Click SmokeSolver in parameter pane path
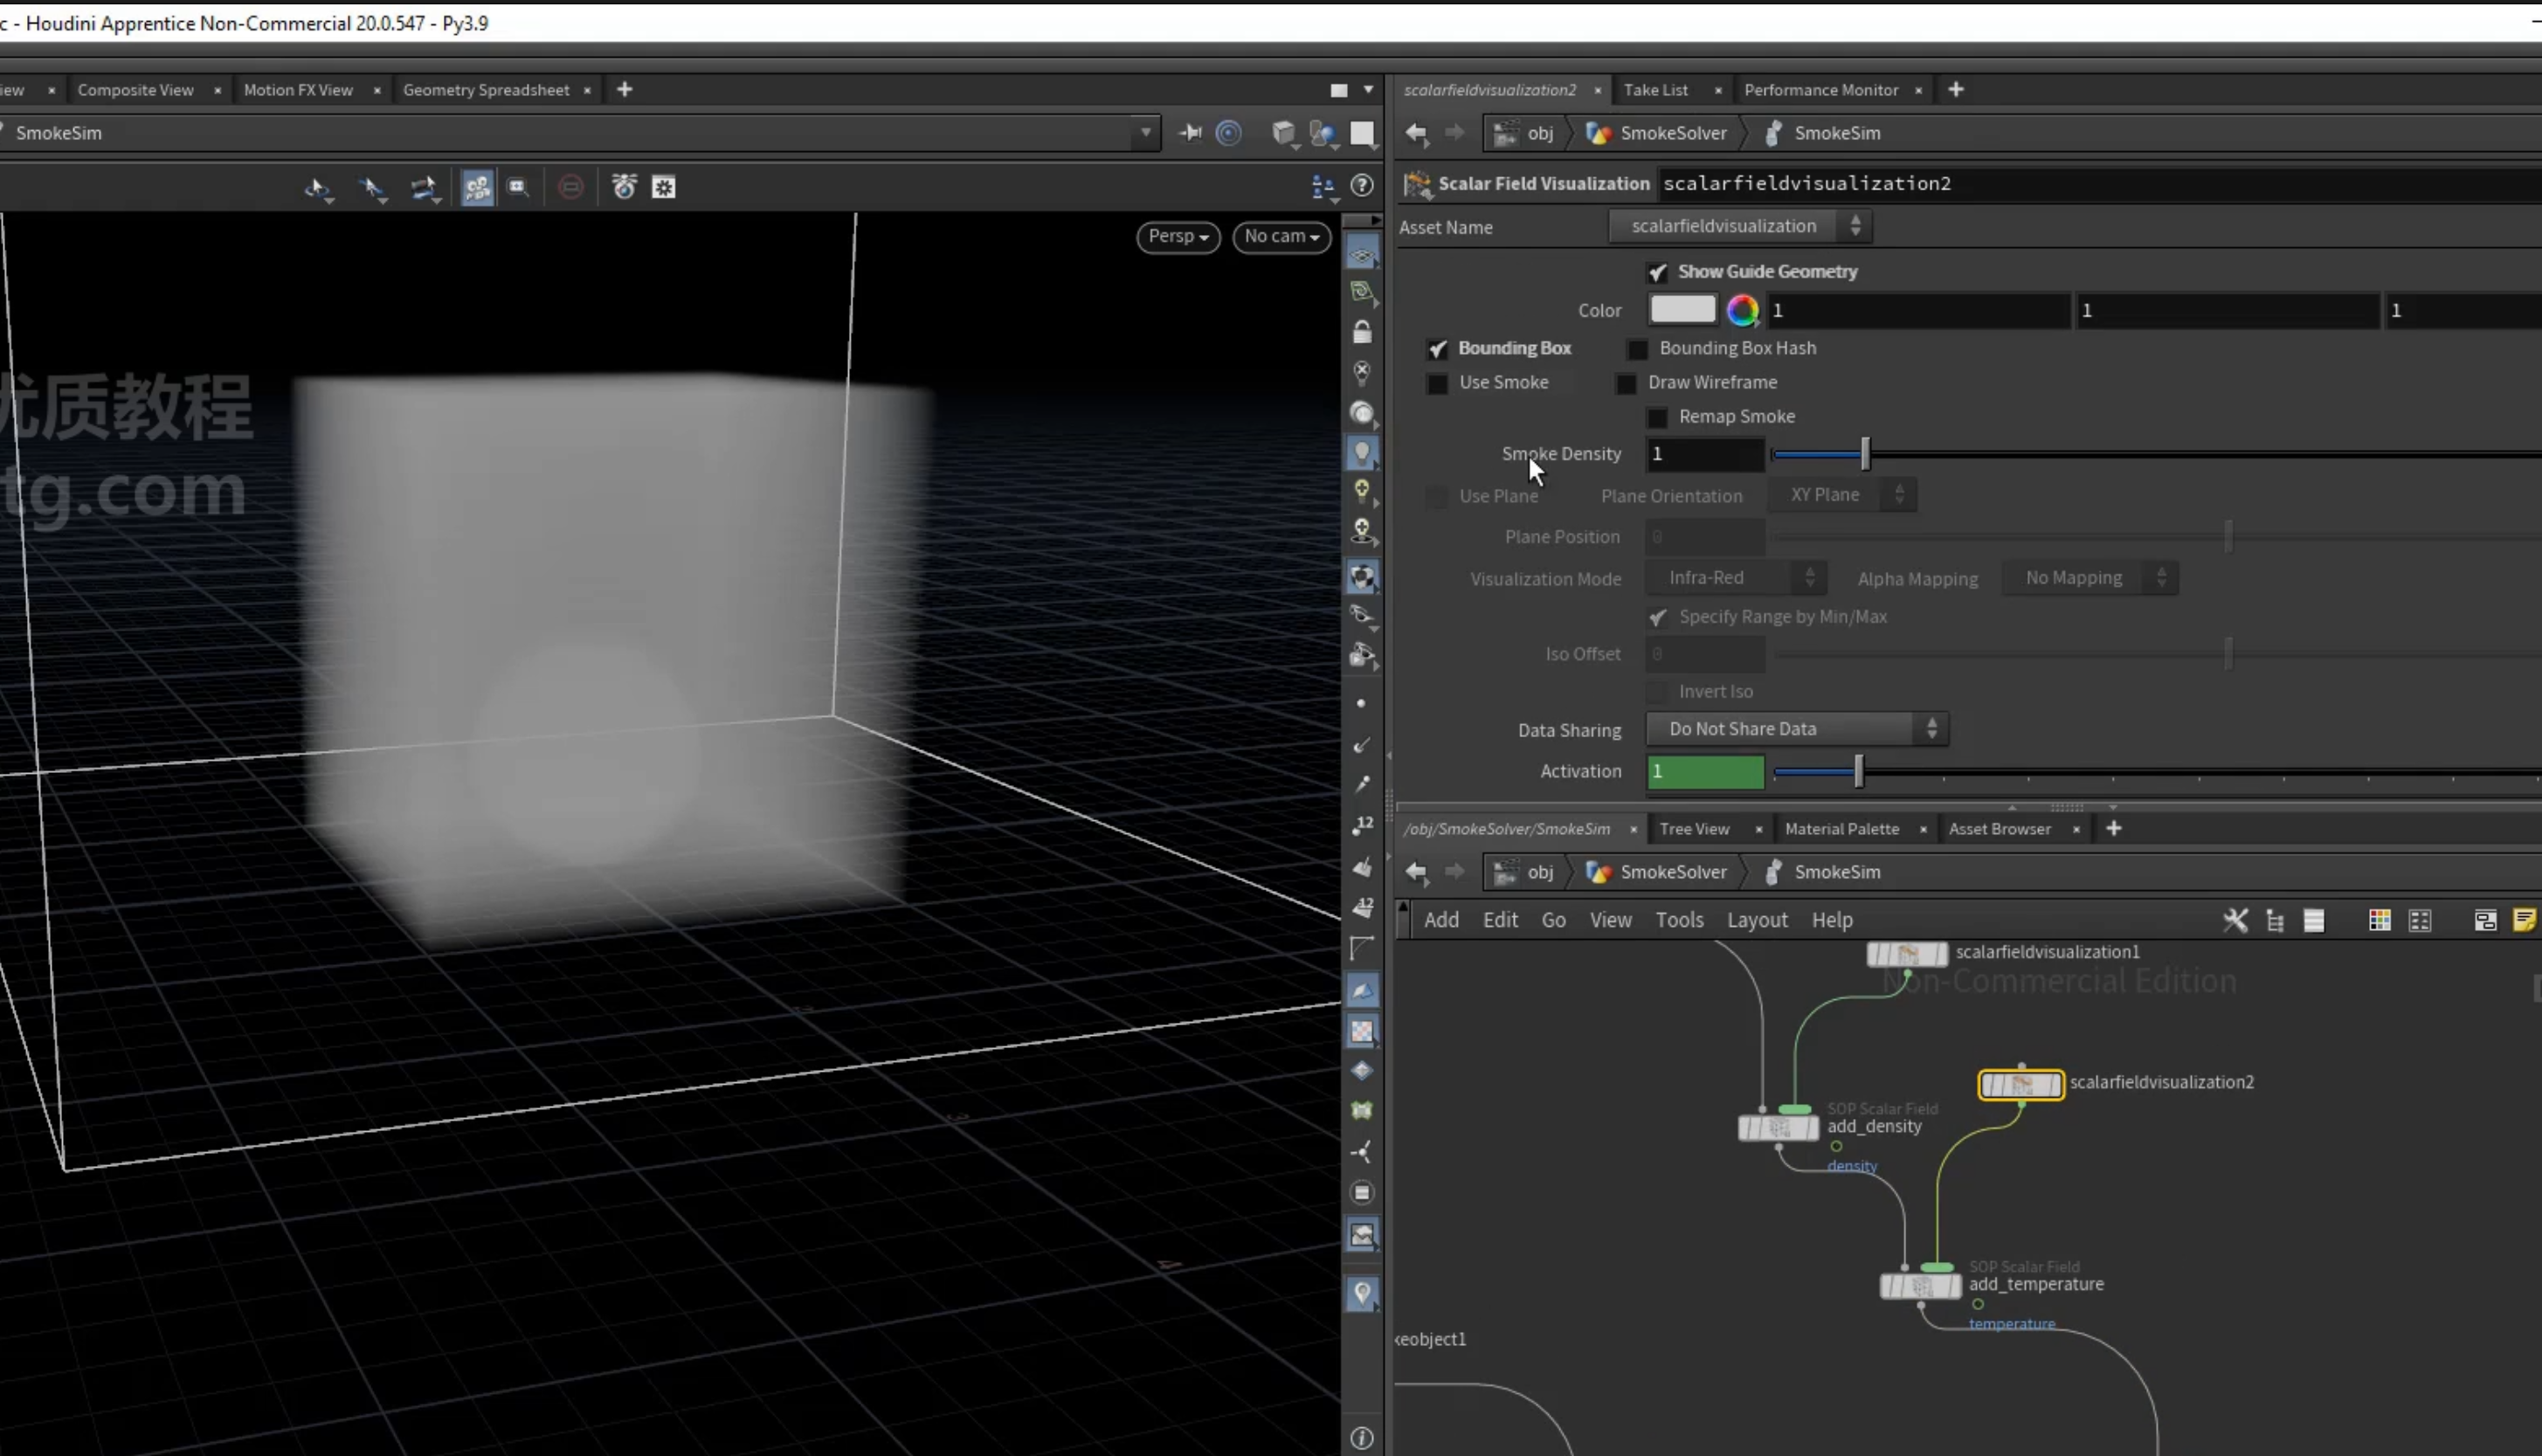The image size is (2542, 1456). pyautogui.click(x=1673, y=133)
